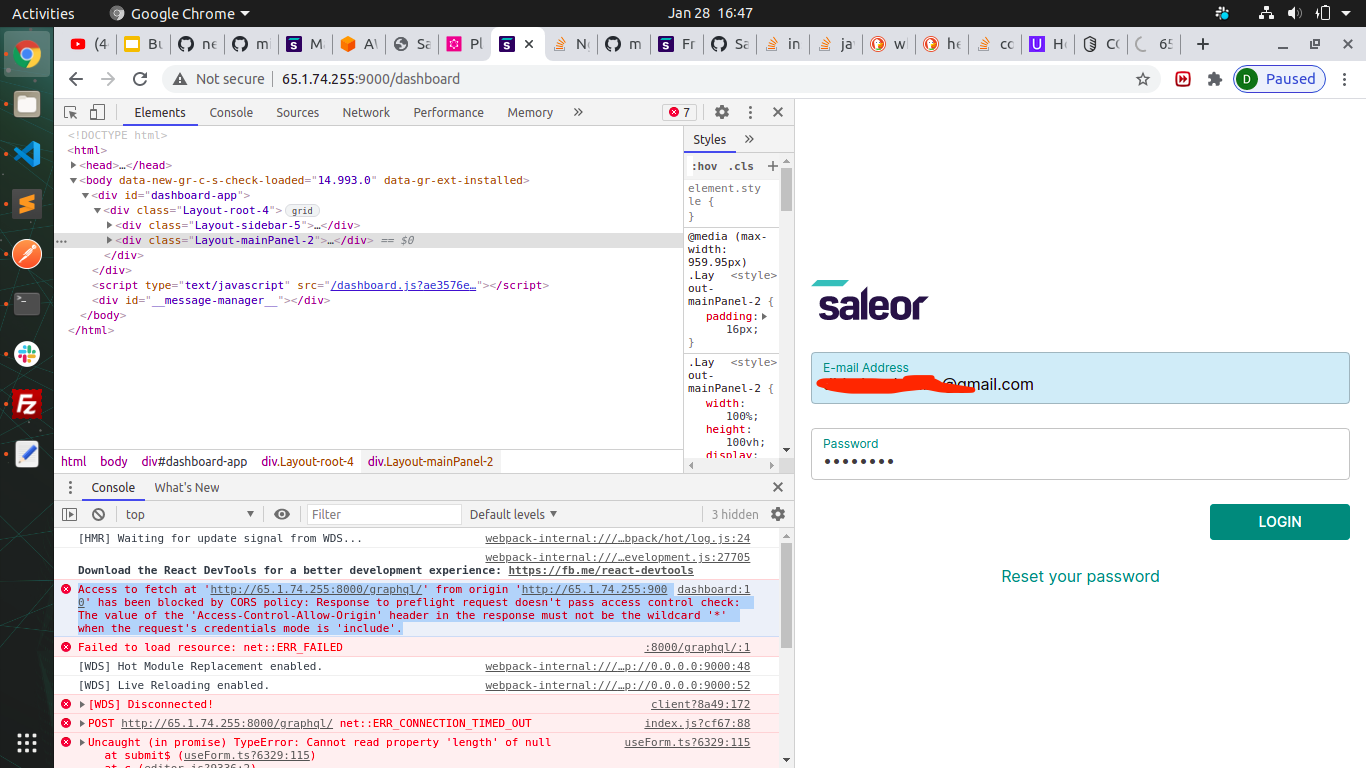This screenshot has height=768, width=1366.
Task: Toggle the :hov element state panel
Action: 705,166
